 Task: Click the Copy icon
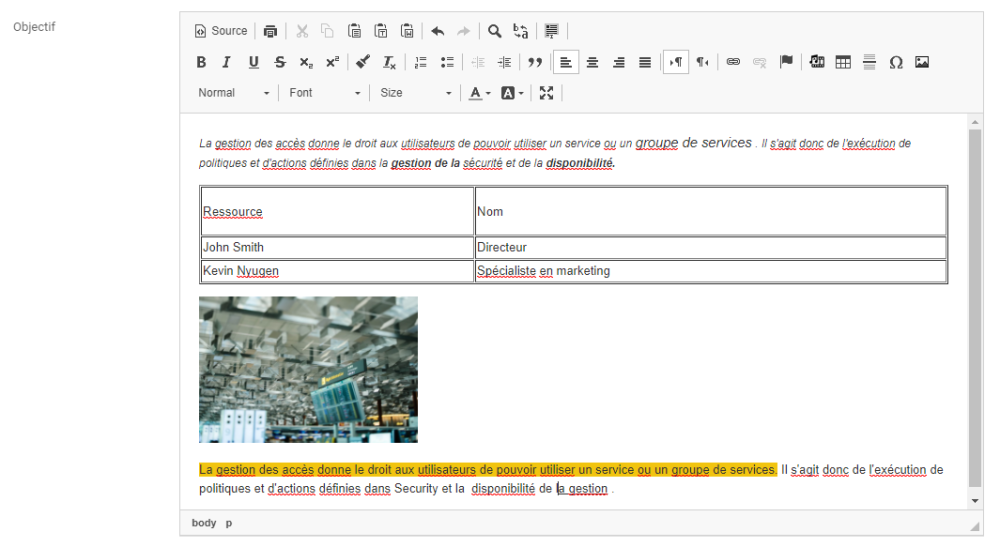(327, 31)
